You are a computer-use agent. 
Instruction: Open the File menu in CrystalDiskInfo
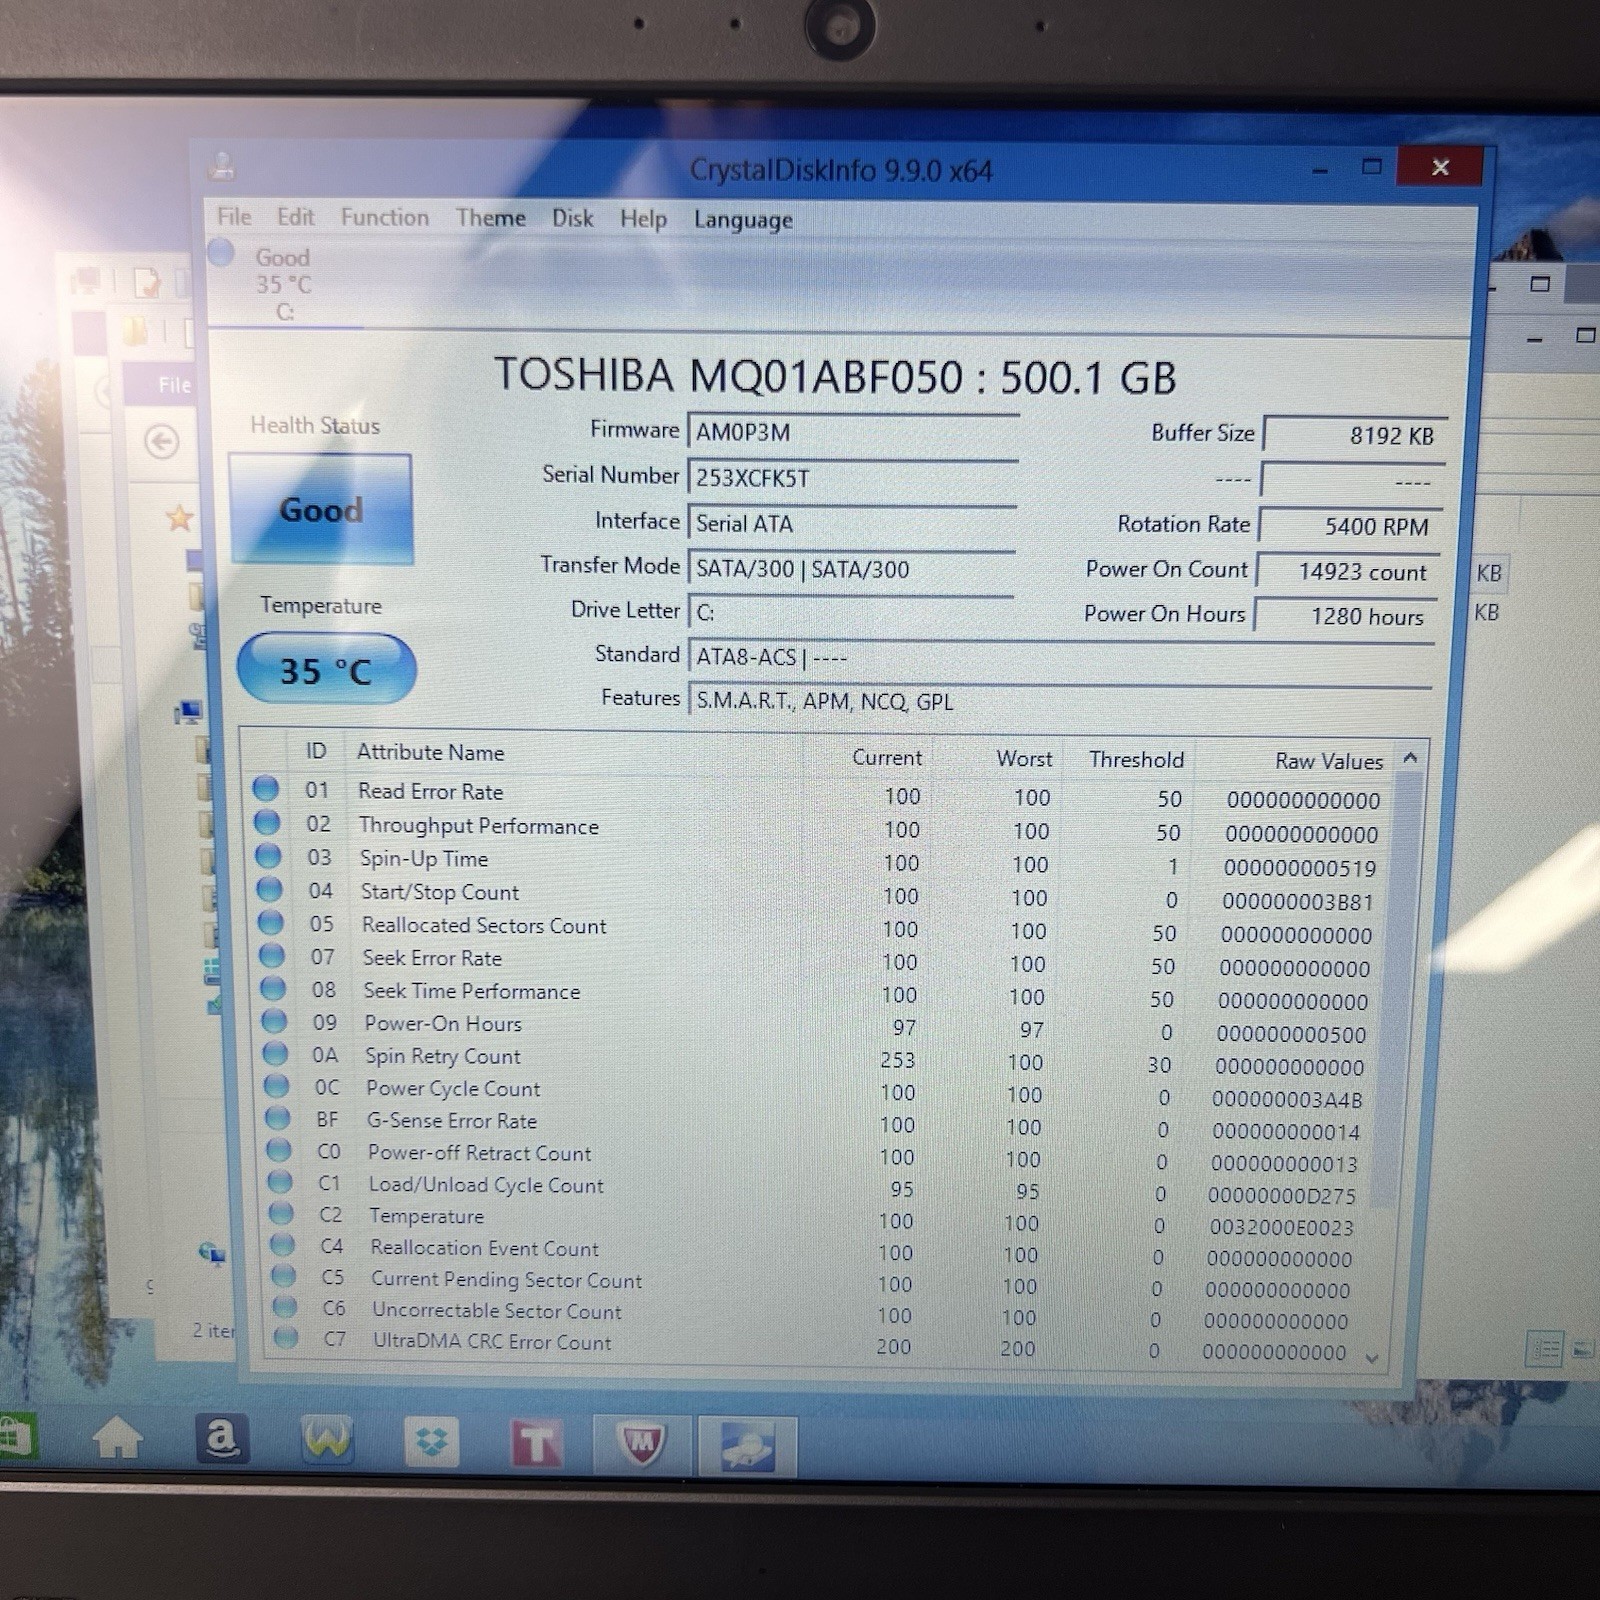coord(234,217)
